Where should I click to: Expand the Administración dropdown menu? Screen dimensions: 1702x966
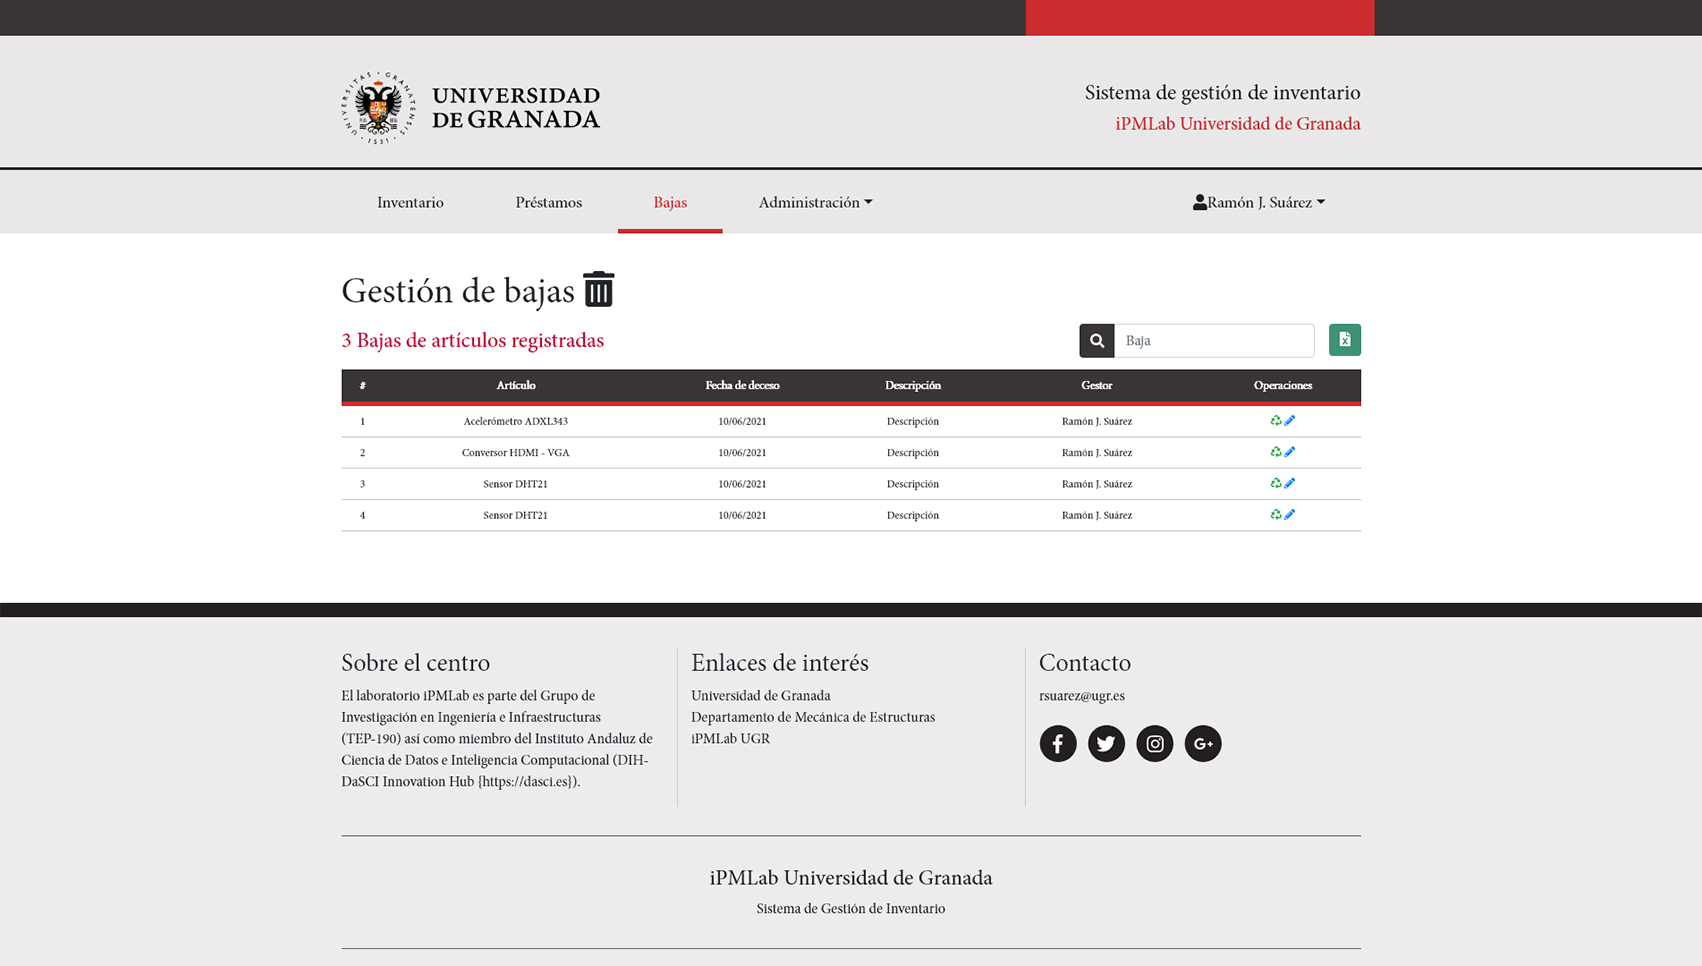pyautogui.click(x=815, y=202)
